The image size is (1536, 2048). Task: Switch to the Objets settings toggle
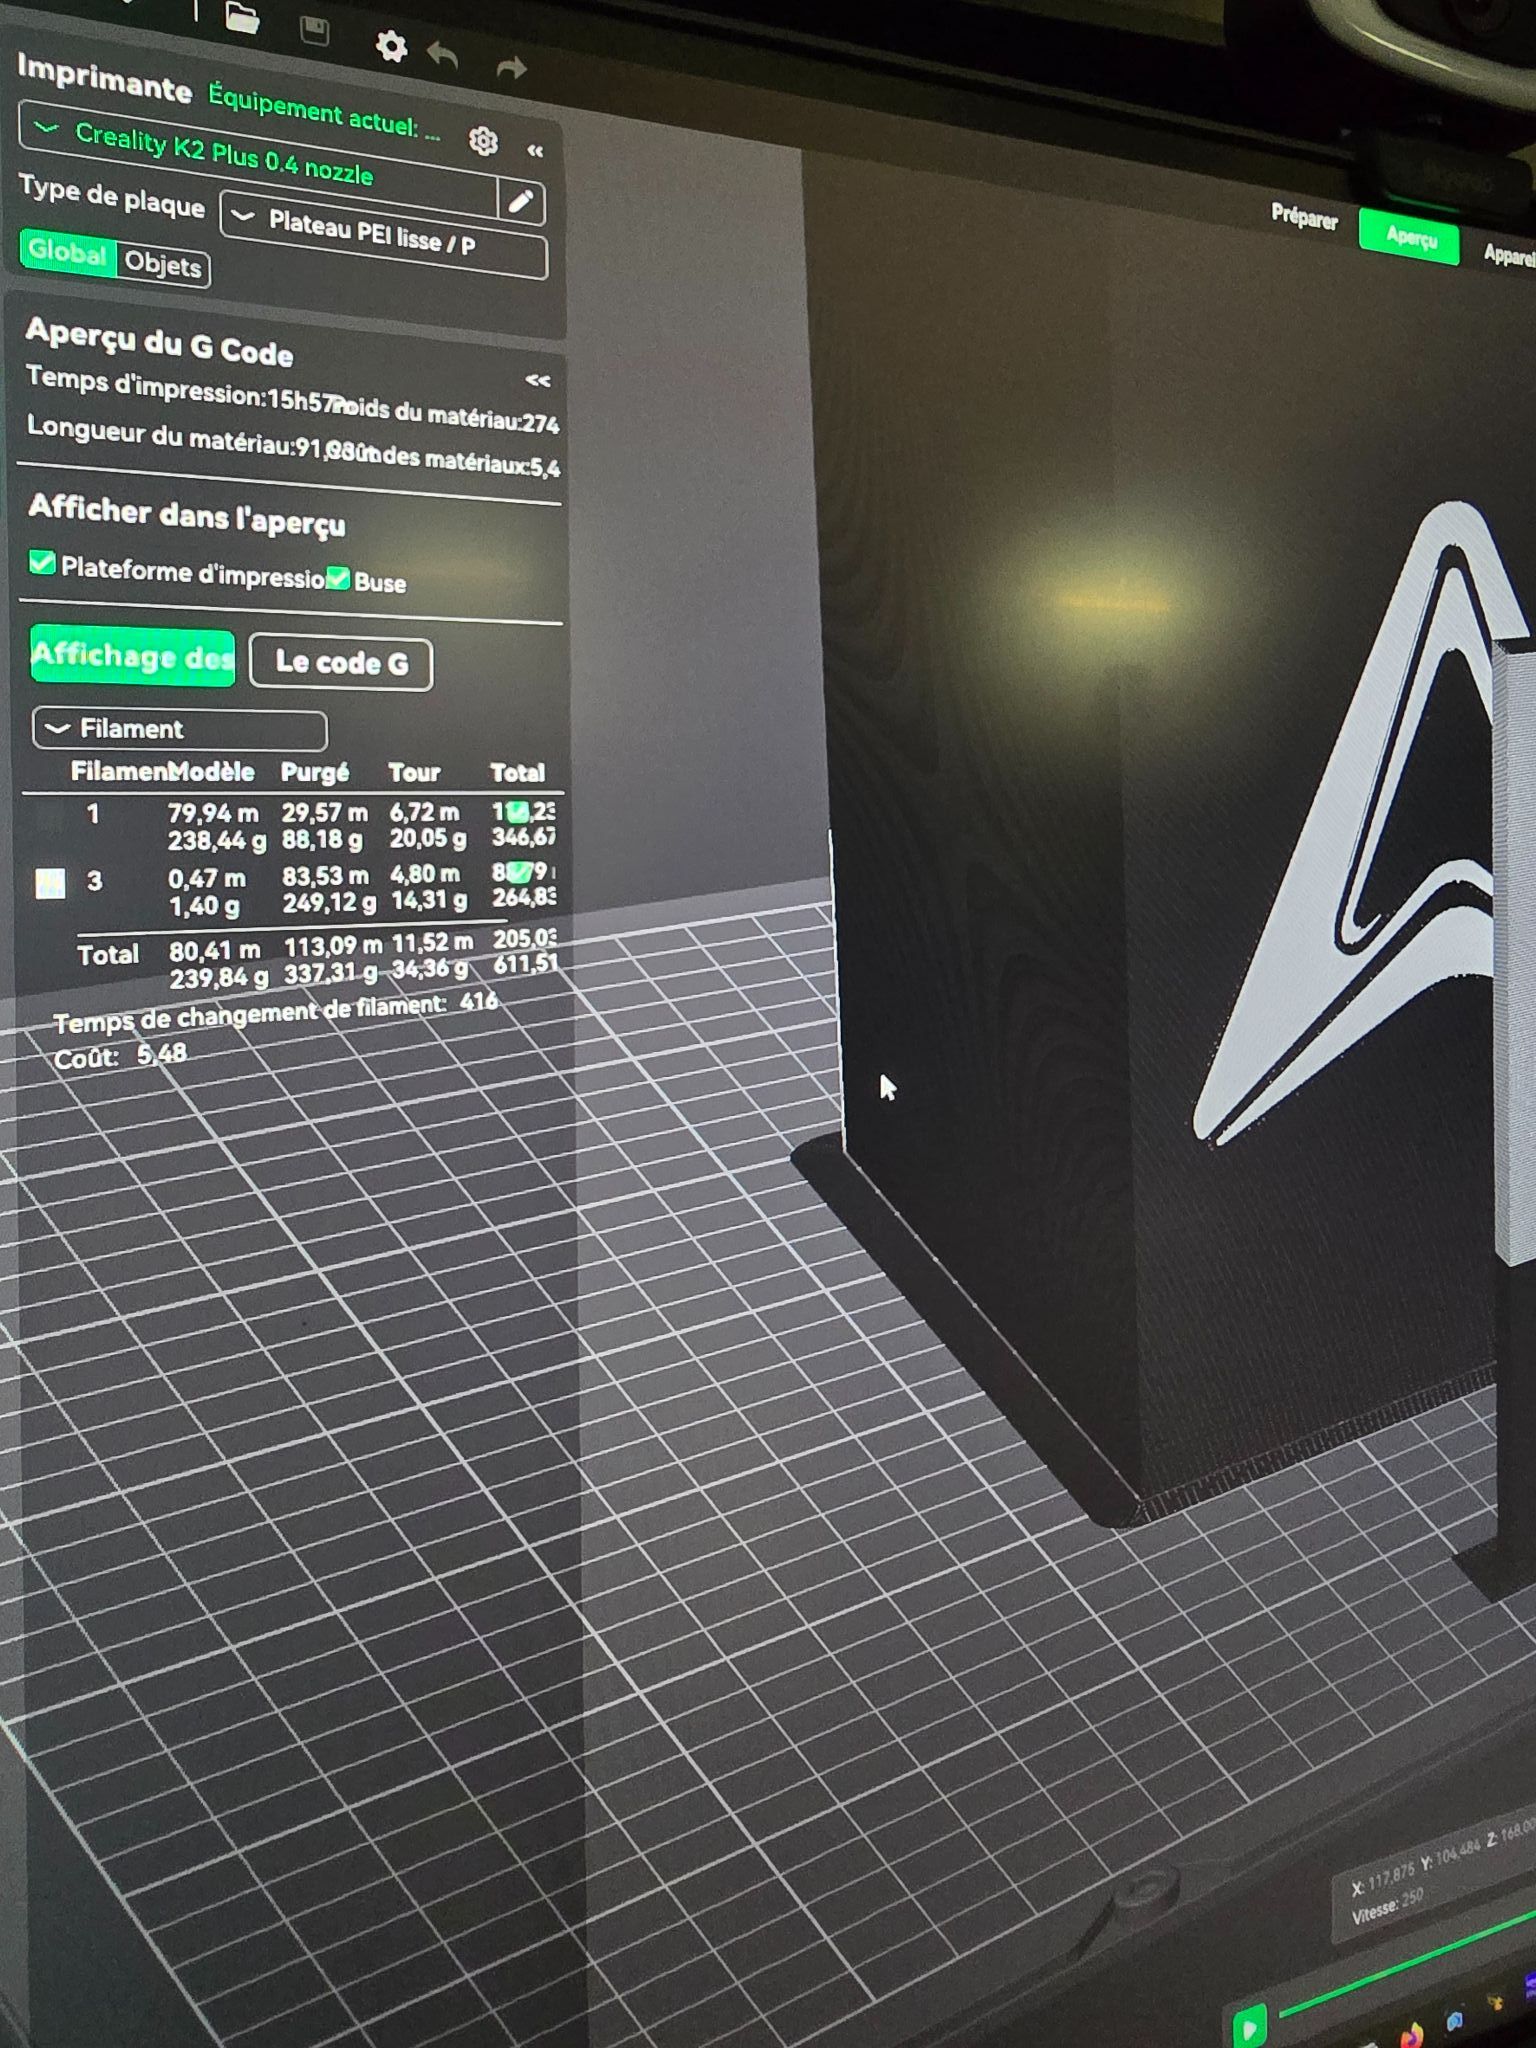163,265
